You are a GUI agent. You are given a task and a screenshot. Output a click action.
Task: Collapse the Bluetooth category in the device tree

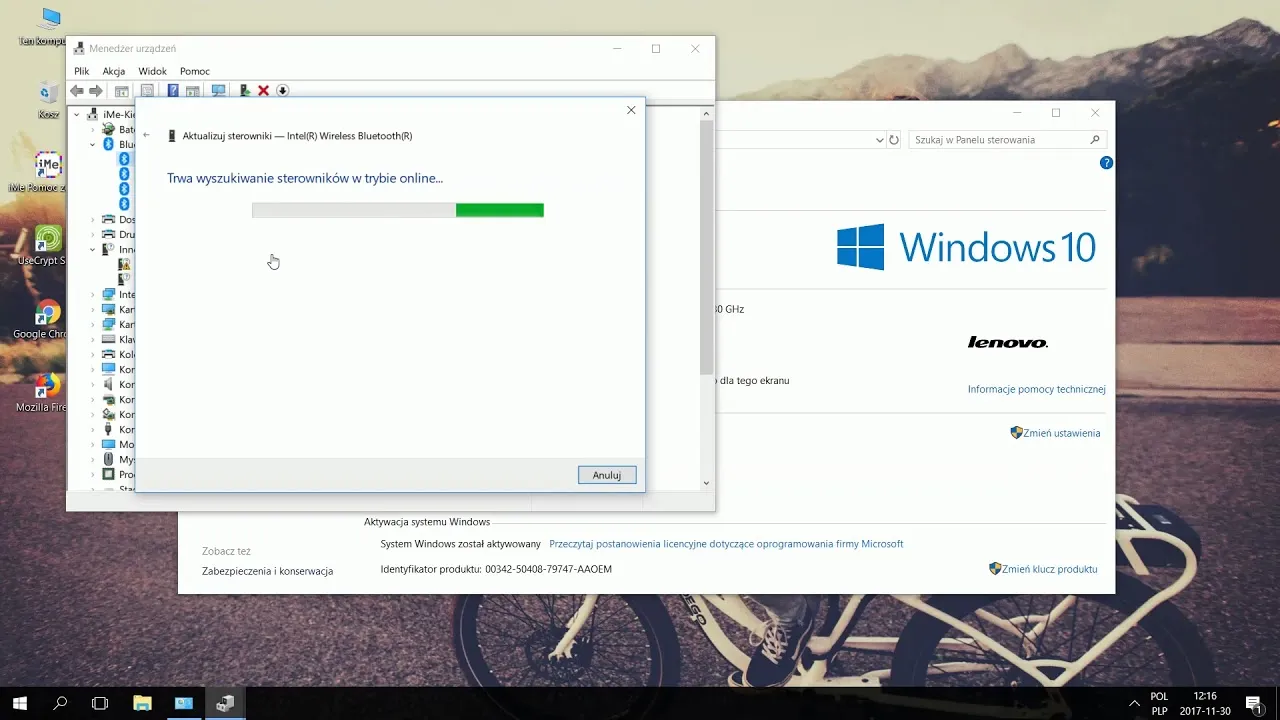click(x=93, y=145)
